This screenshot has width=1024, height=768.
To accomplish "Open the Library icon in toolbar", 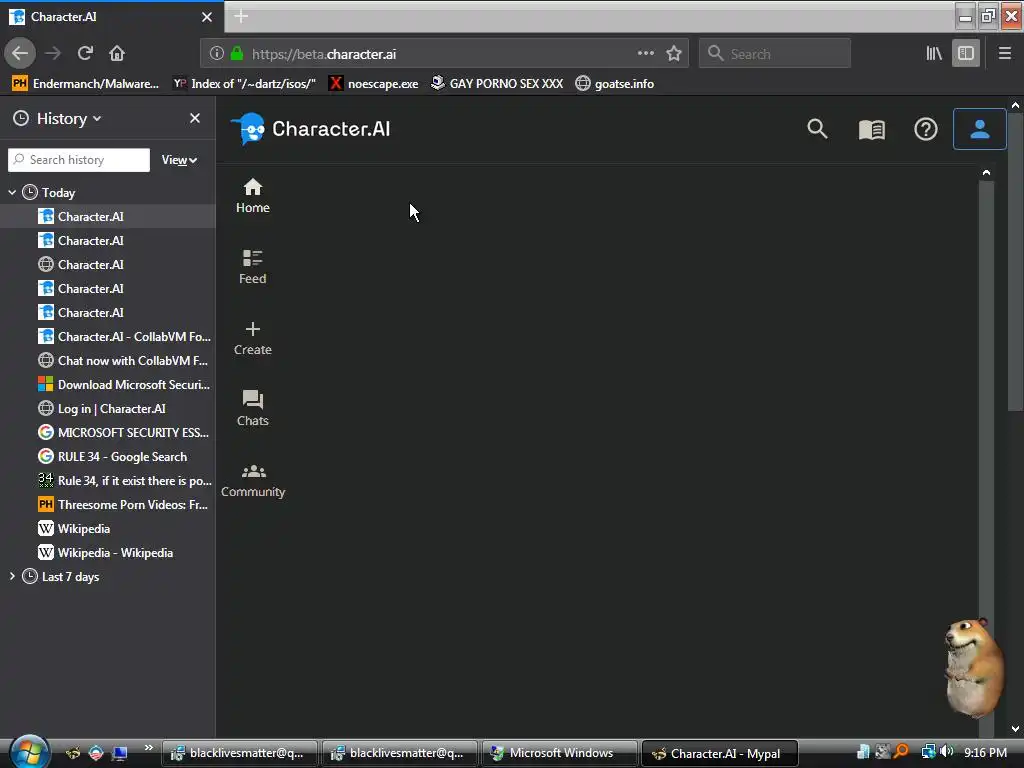I will pos(934,54).
